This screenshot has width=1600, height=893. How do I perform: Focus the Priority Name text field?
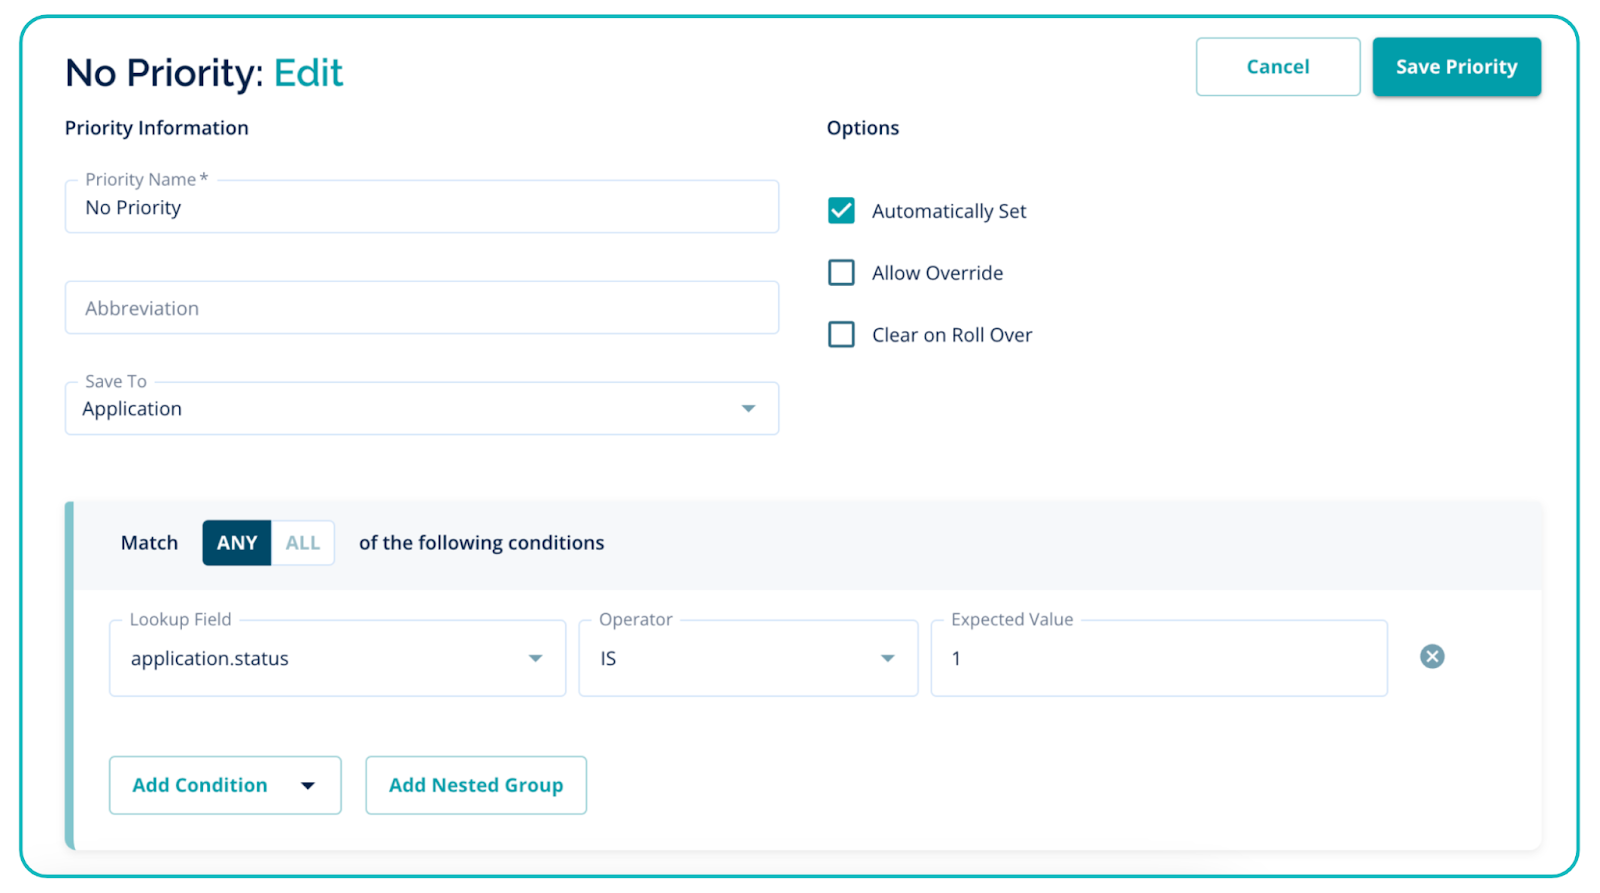tap(420, 208)
